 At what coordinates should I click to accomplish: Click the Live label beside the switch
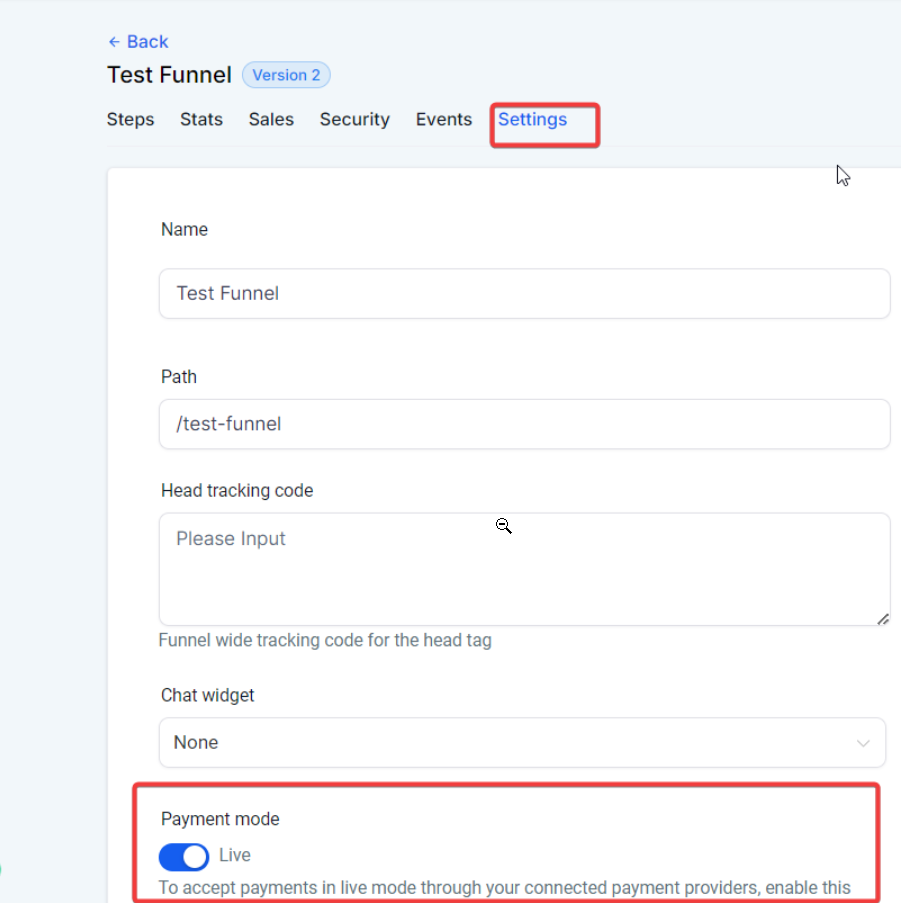click(235, 856)
